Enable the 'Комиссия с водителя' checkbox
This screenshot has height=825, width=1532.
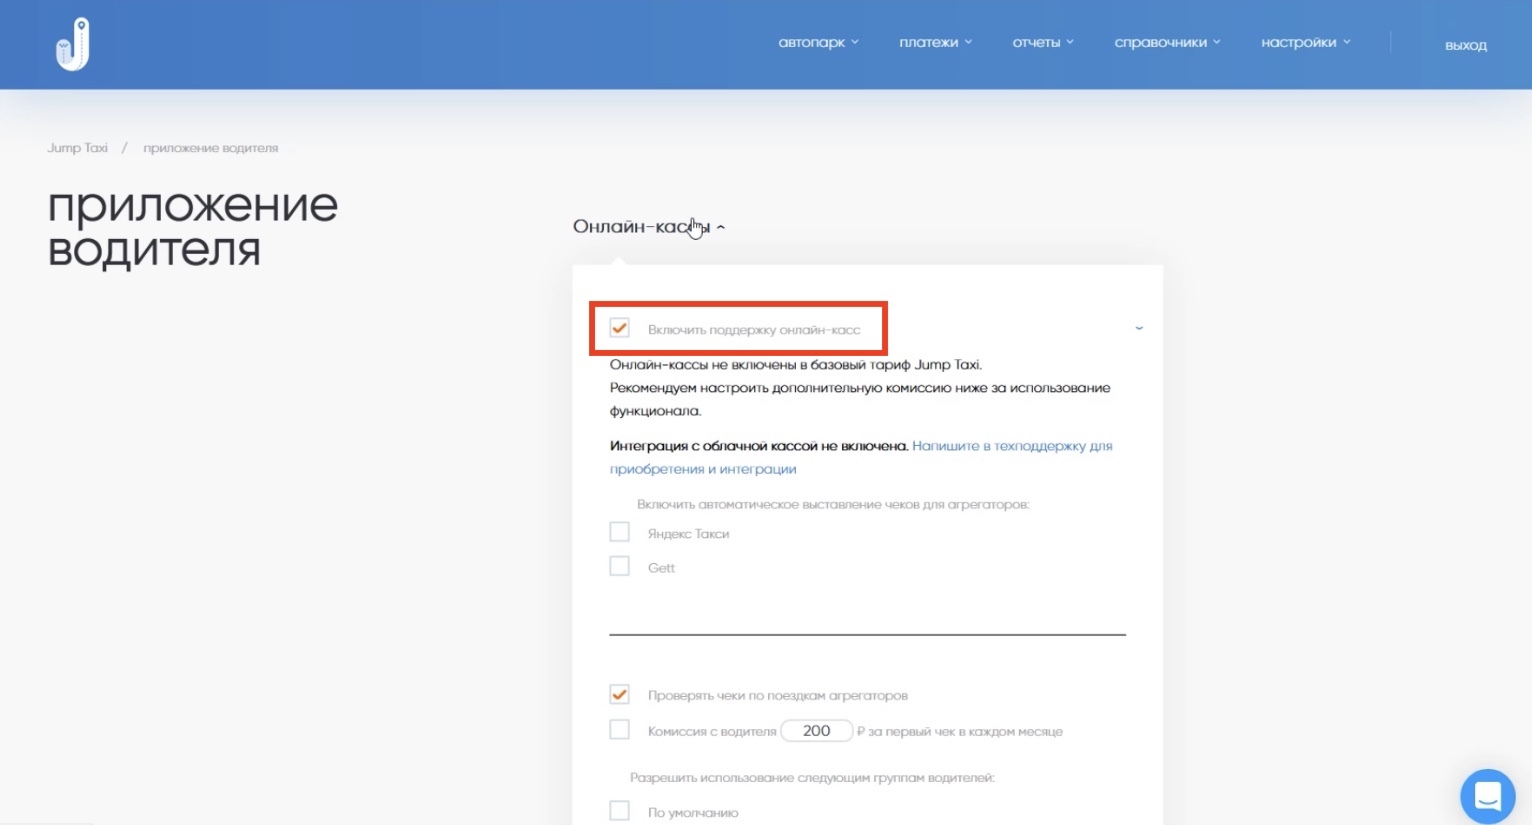point(620,730)
